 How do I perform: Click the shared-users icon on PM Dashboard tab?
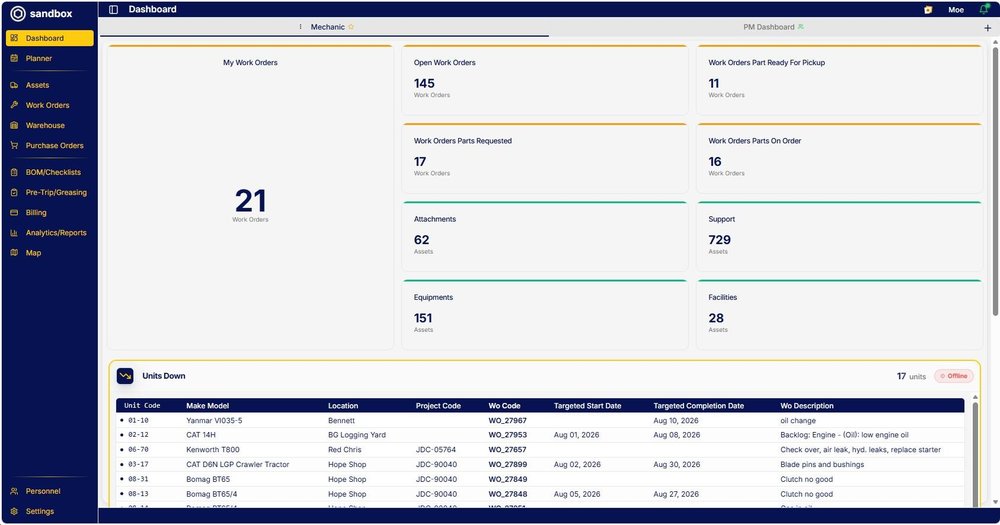point(800,27)
